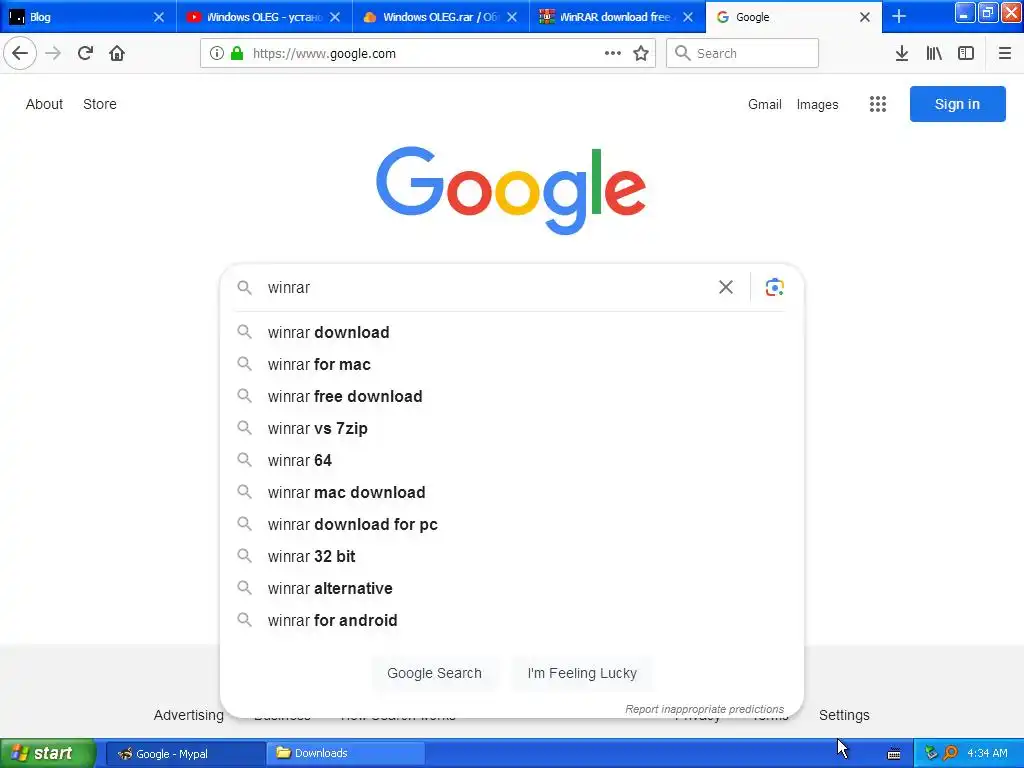Viewport: 1024px width, 768px height.
Task: Open the Google apps grid icon
Action: click(878, 104)
